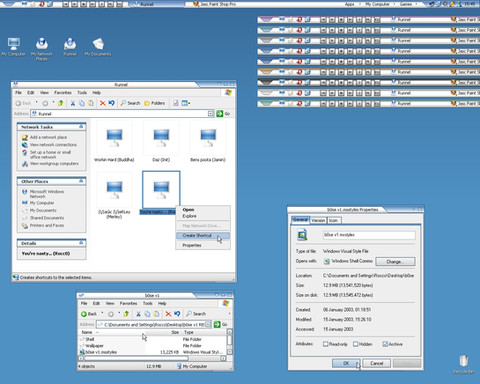The height and width of the screenshot is (384, 480).
Task: Check the Hidden attribute checkbox
Action: pos(355,344)
